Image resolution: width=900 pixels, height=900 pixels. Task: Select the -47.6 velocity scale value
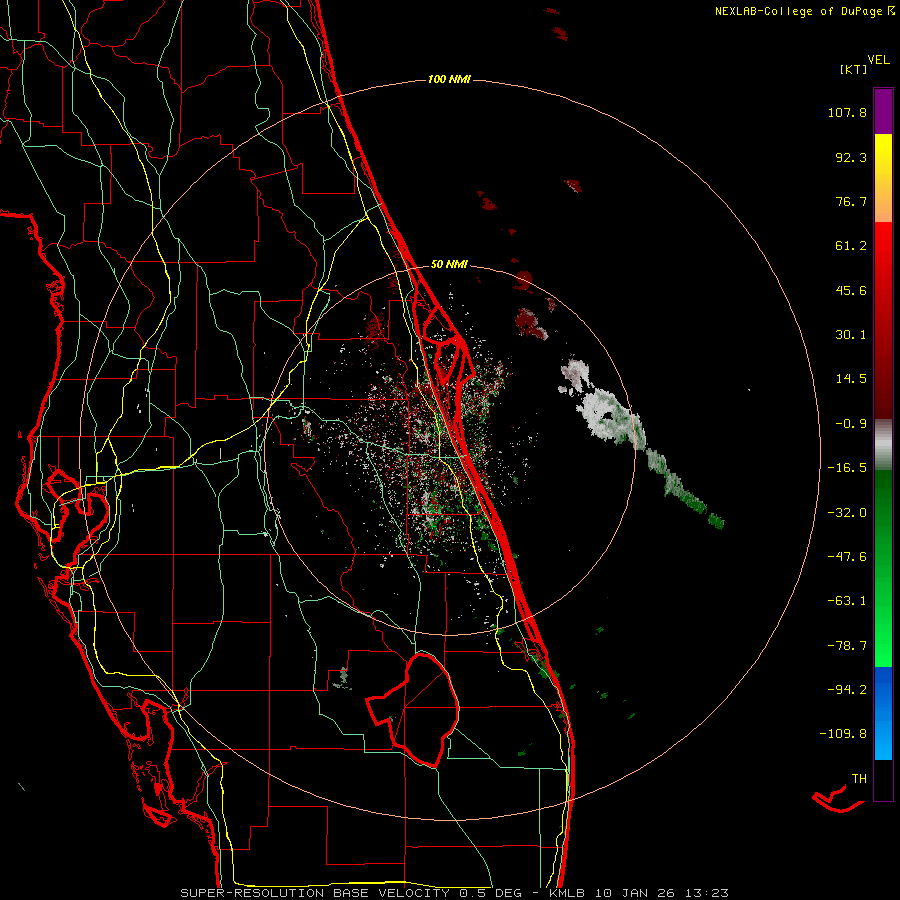pos(847,557)
